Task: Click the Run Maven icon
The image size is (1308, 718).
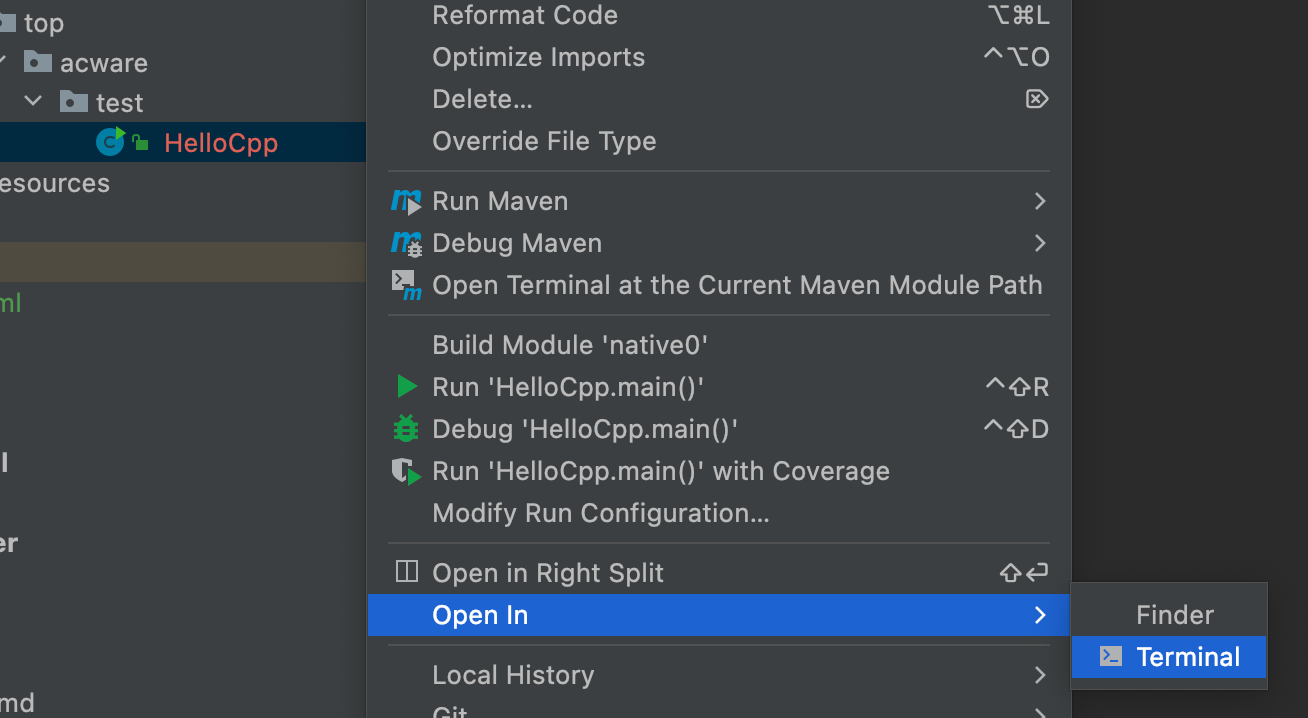Action: click(x=406, y=202)
